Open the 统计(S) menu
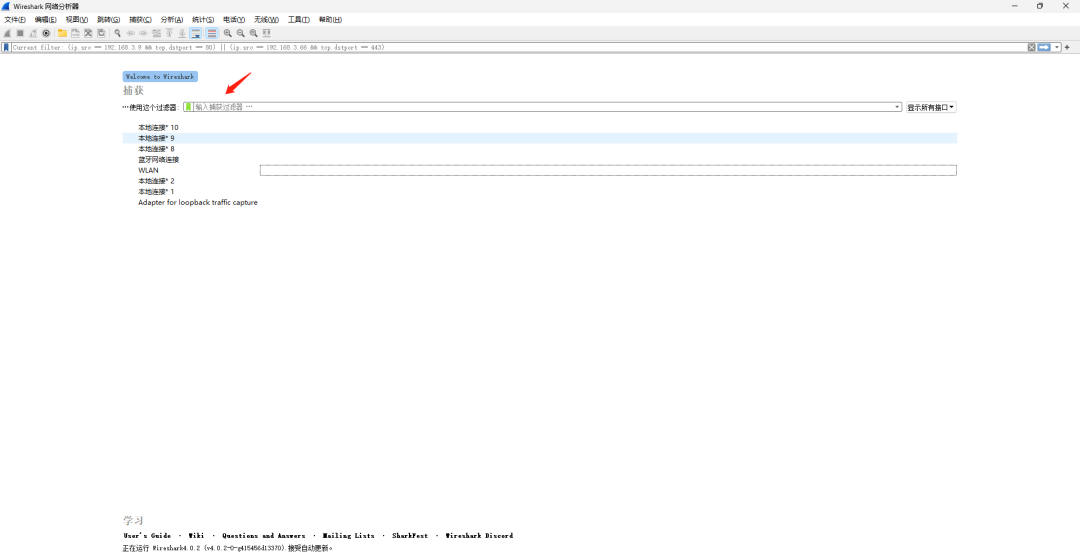 [x=203, y=19]
